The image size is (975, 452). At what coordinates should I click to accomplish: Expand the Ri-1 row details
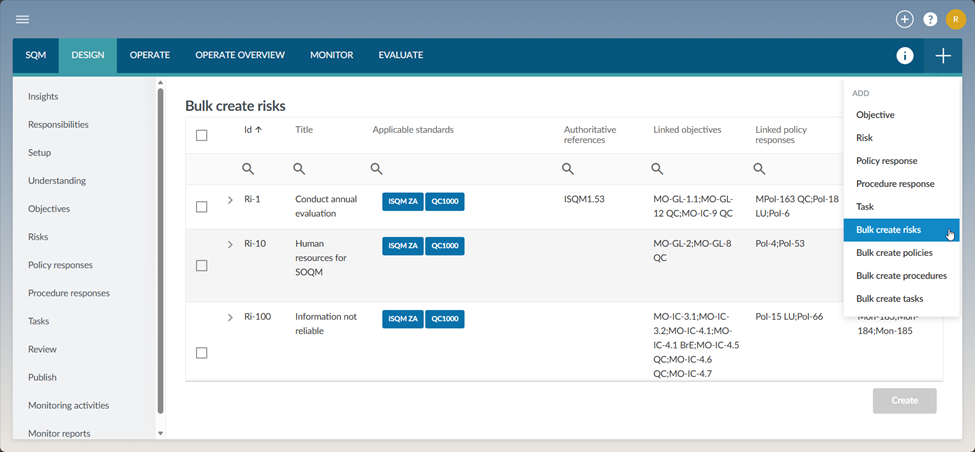pos(230,200)
